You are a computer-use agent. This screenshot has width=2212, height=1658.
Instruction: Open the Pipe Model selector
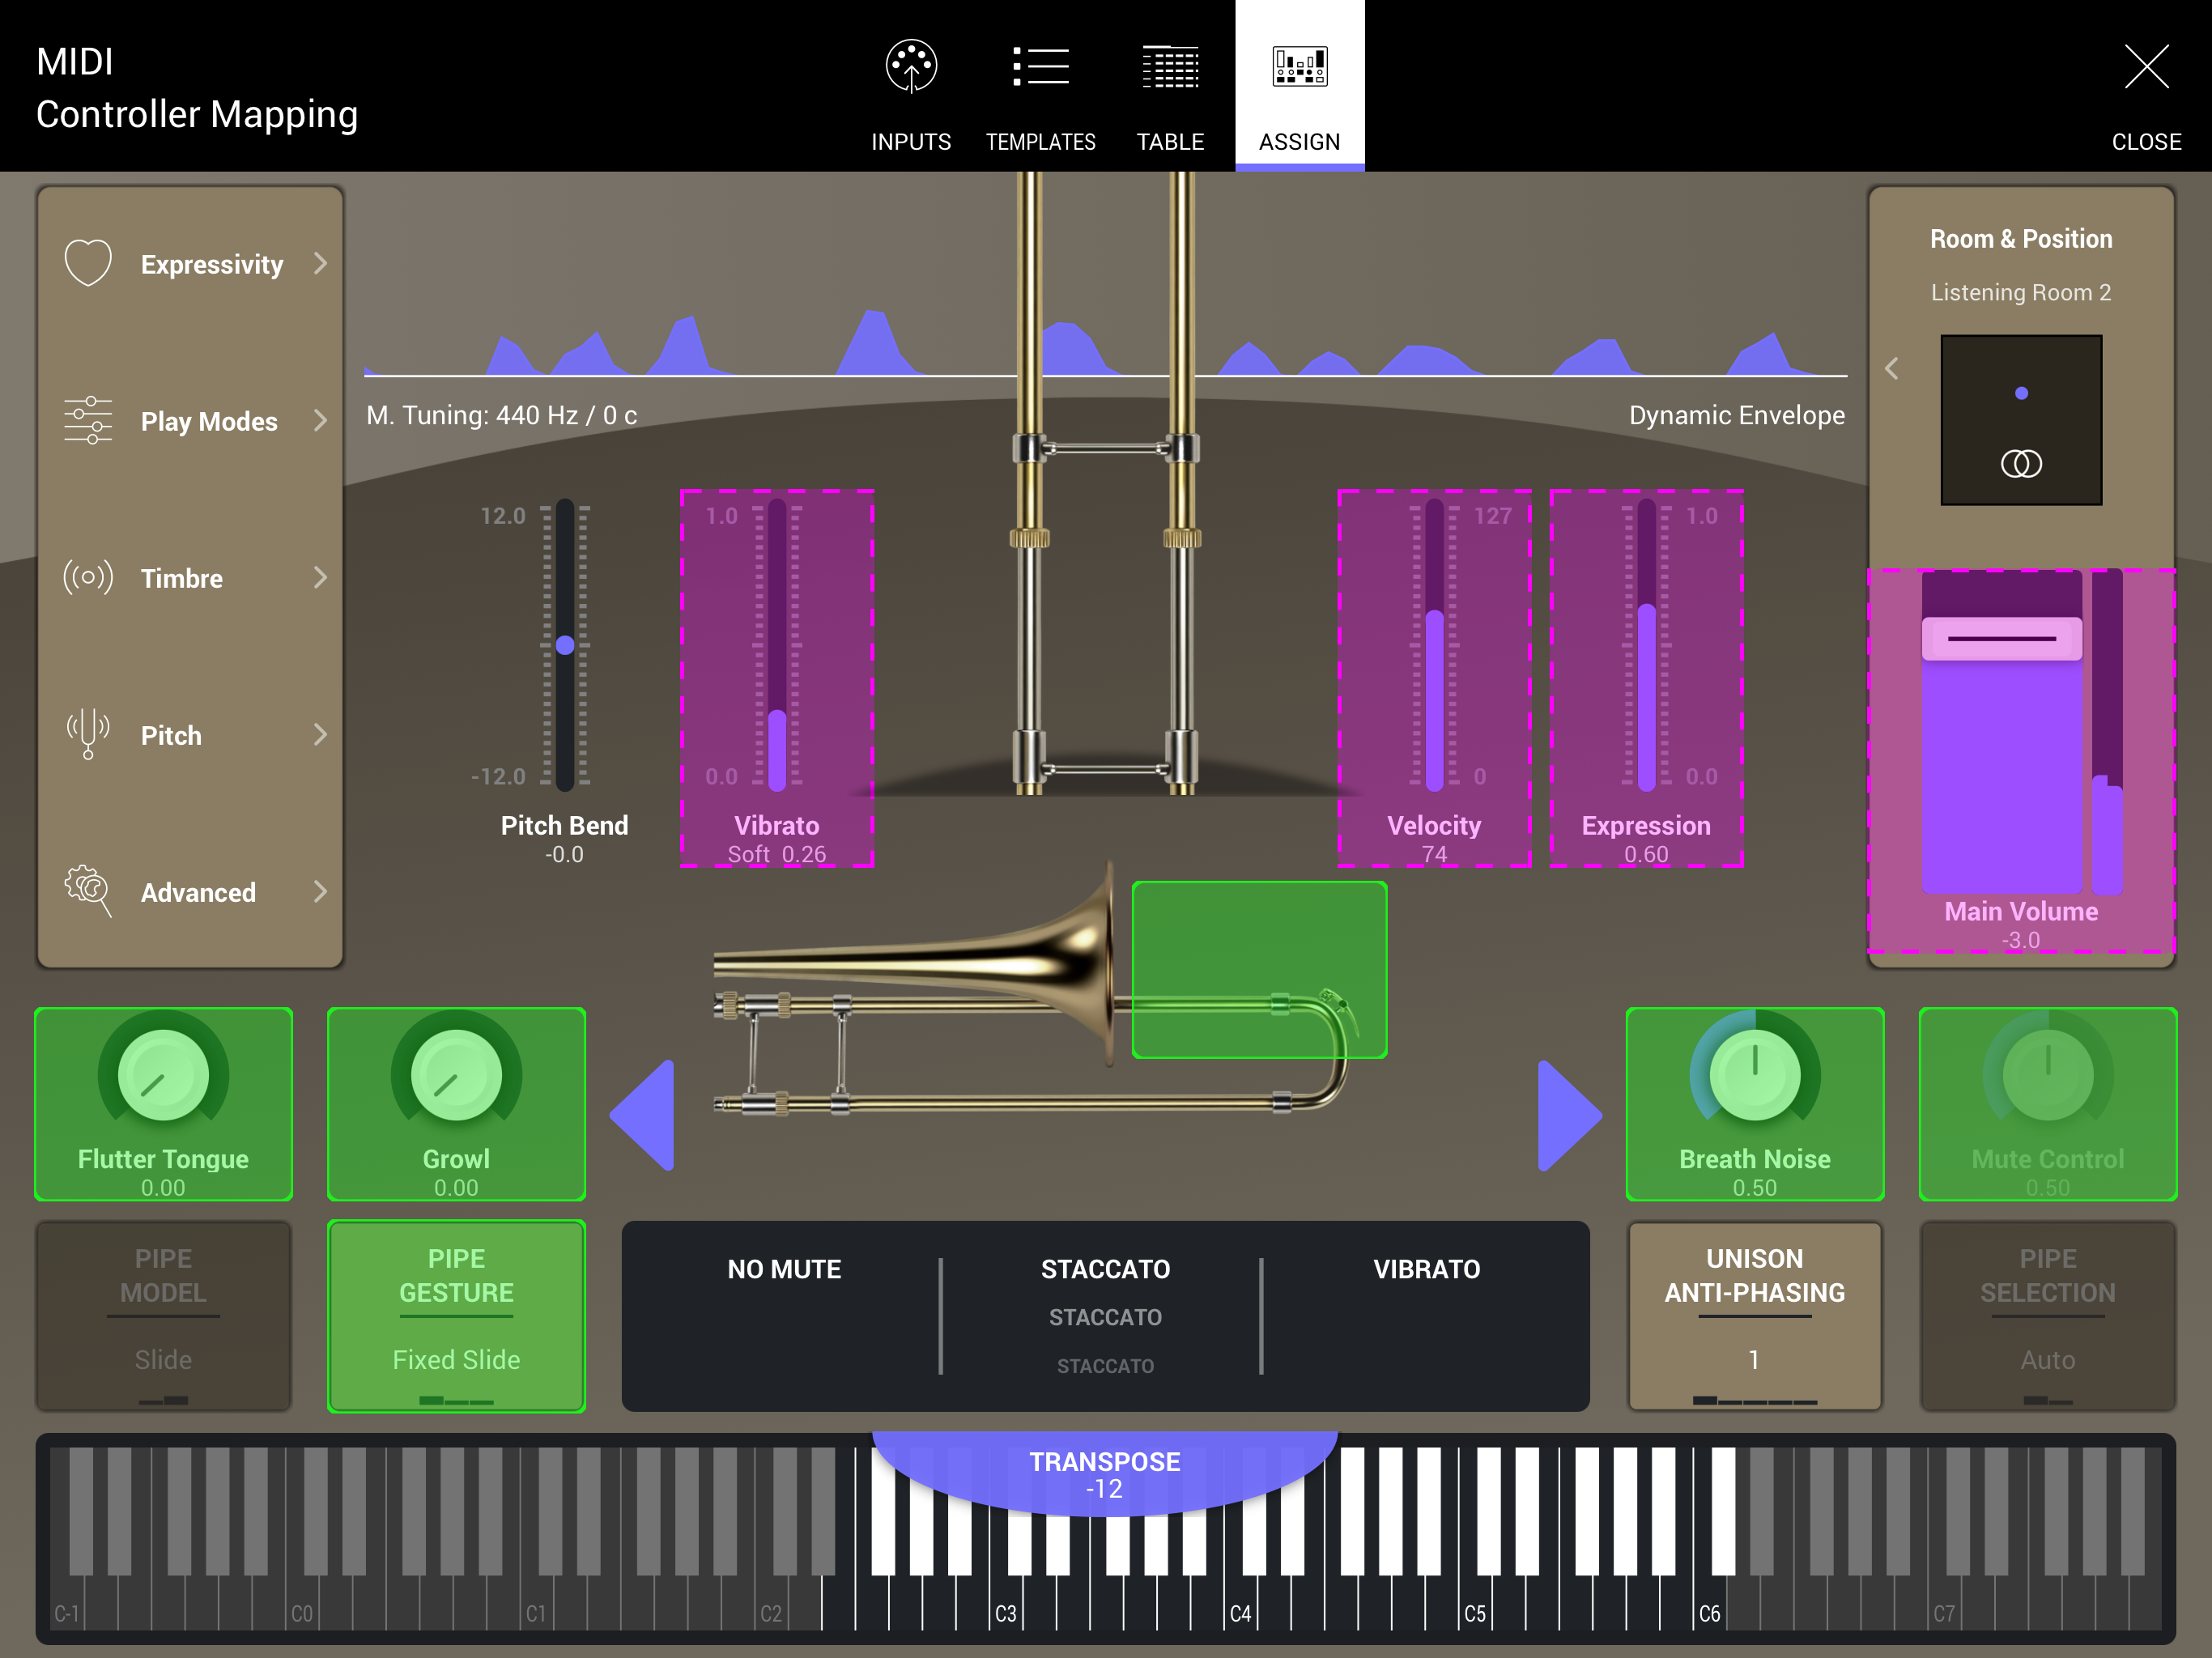coord(163,1315)
